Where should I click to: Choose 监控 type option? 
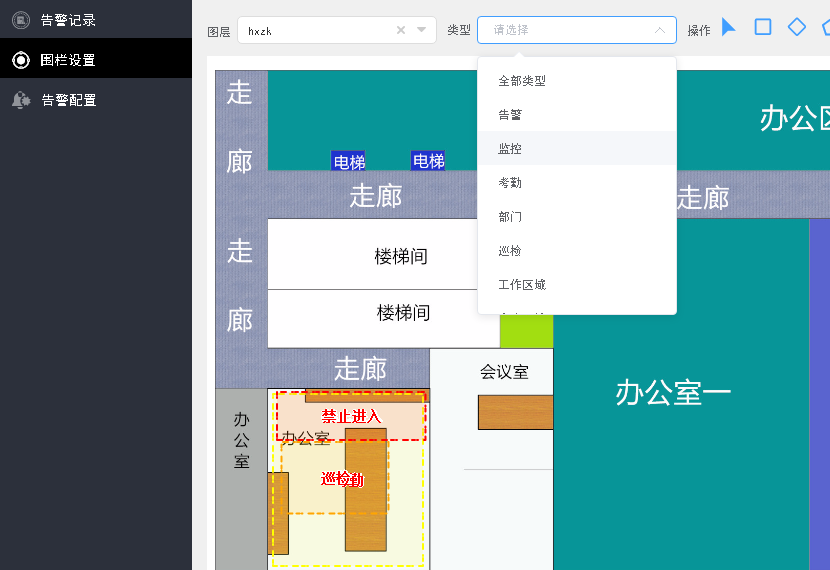click(577, 149)
